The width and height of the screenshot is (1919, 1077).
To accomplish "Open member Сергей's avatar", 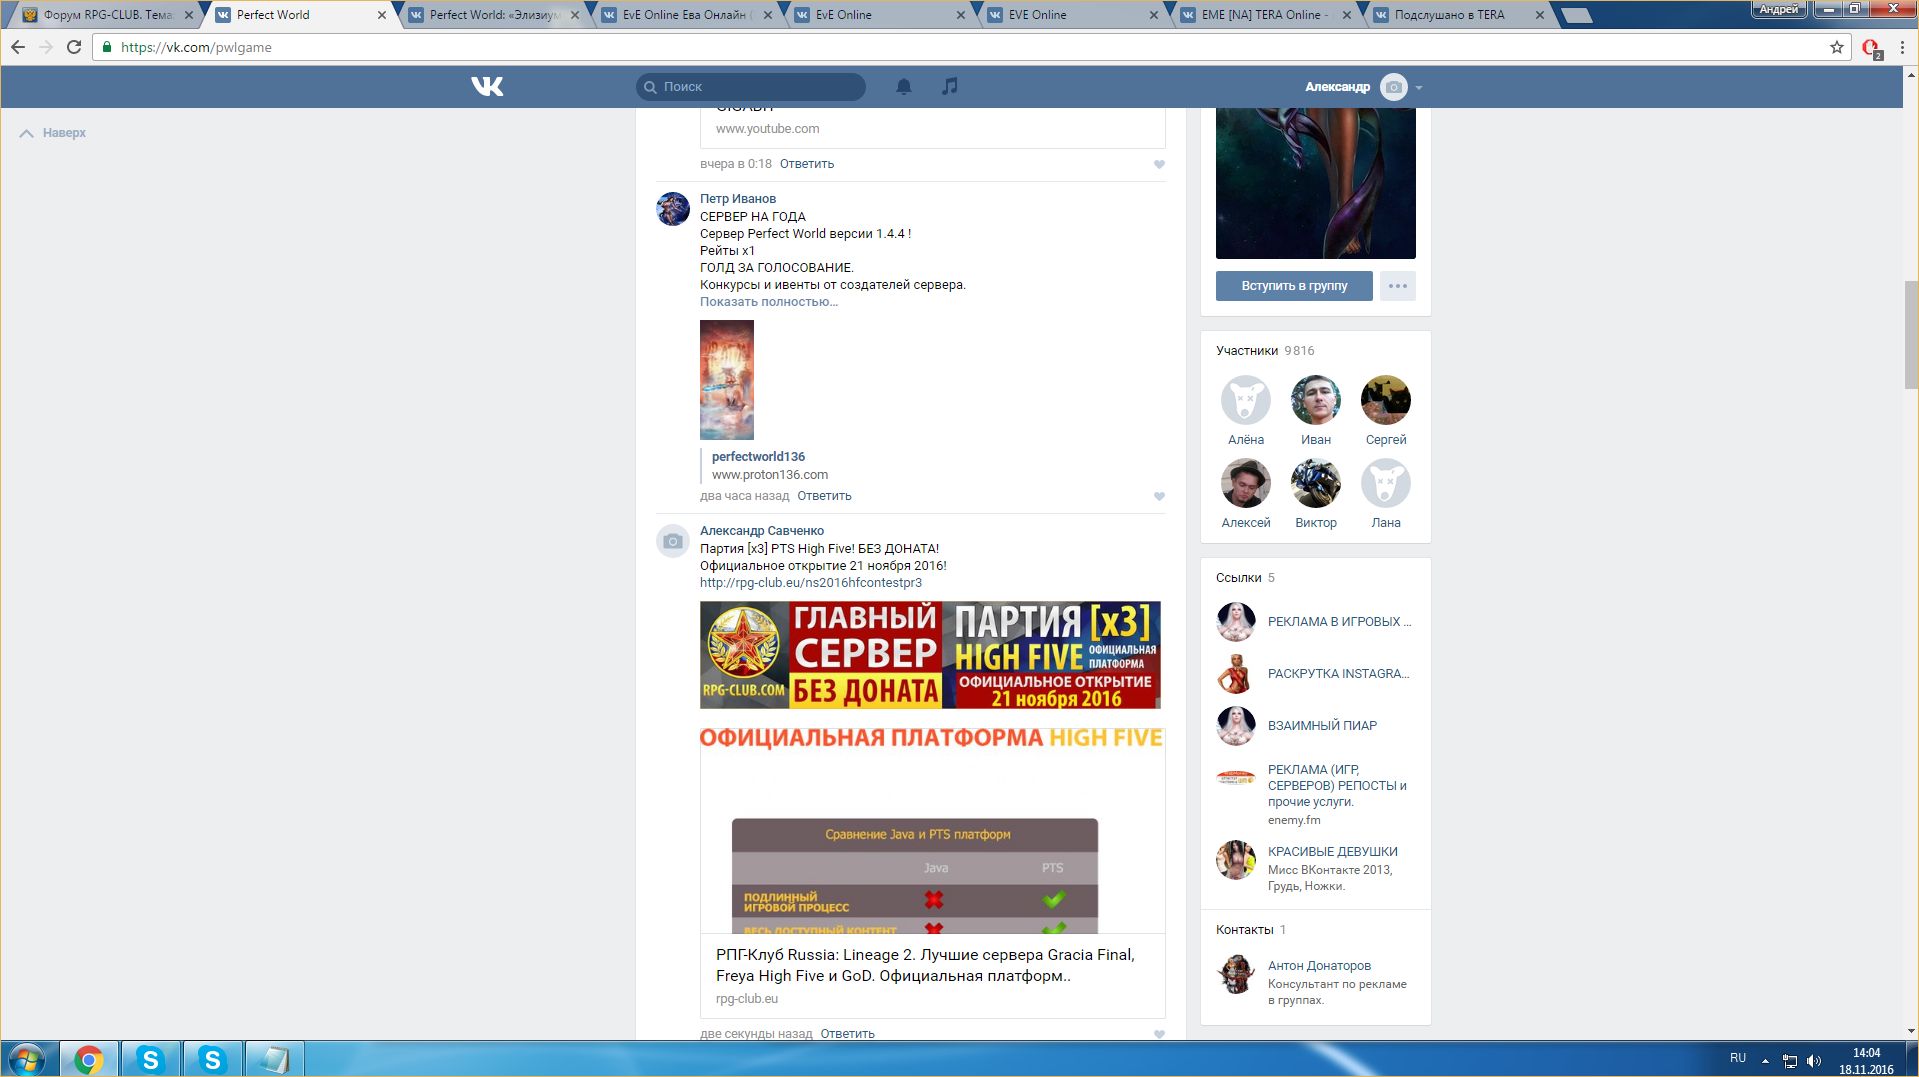I will (x=1386, y=400).
